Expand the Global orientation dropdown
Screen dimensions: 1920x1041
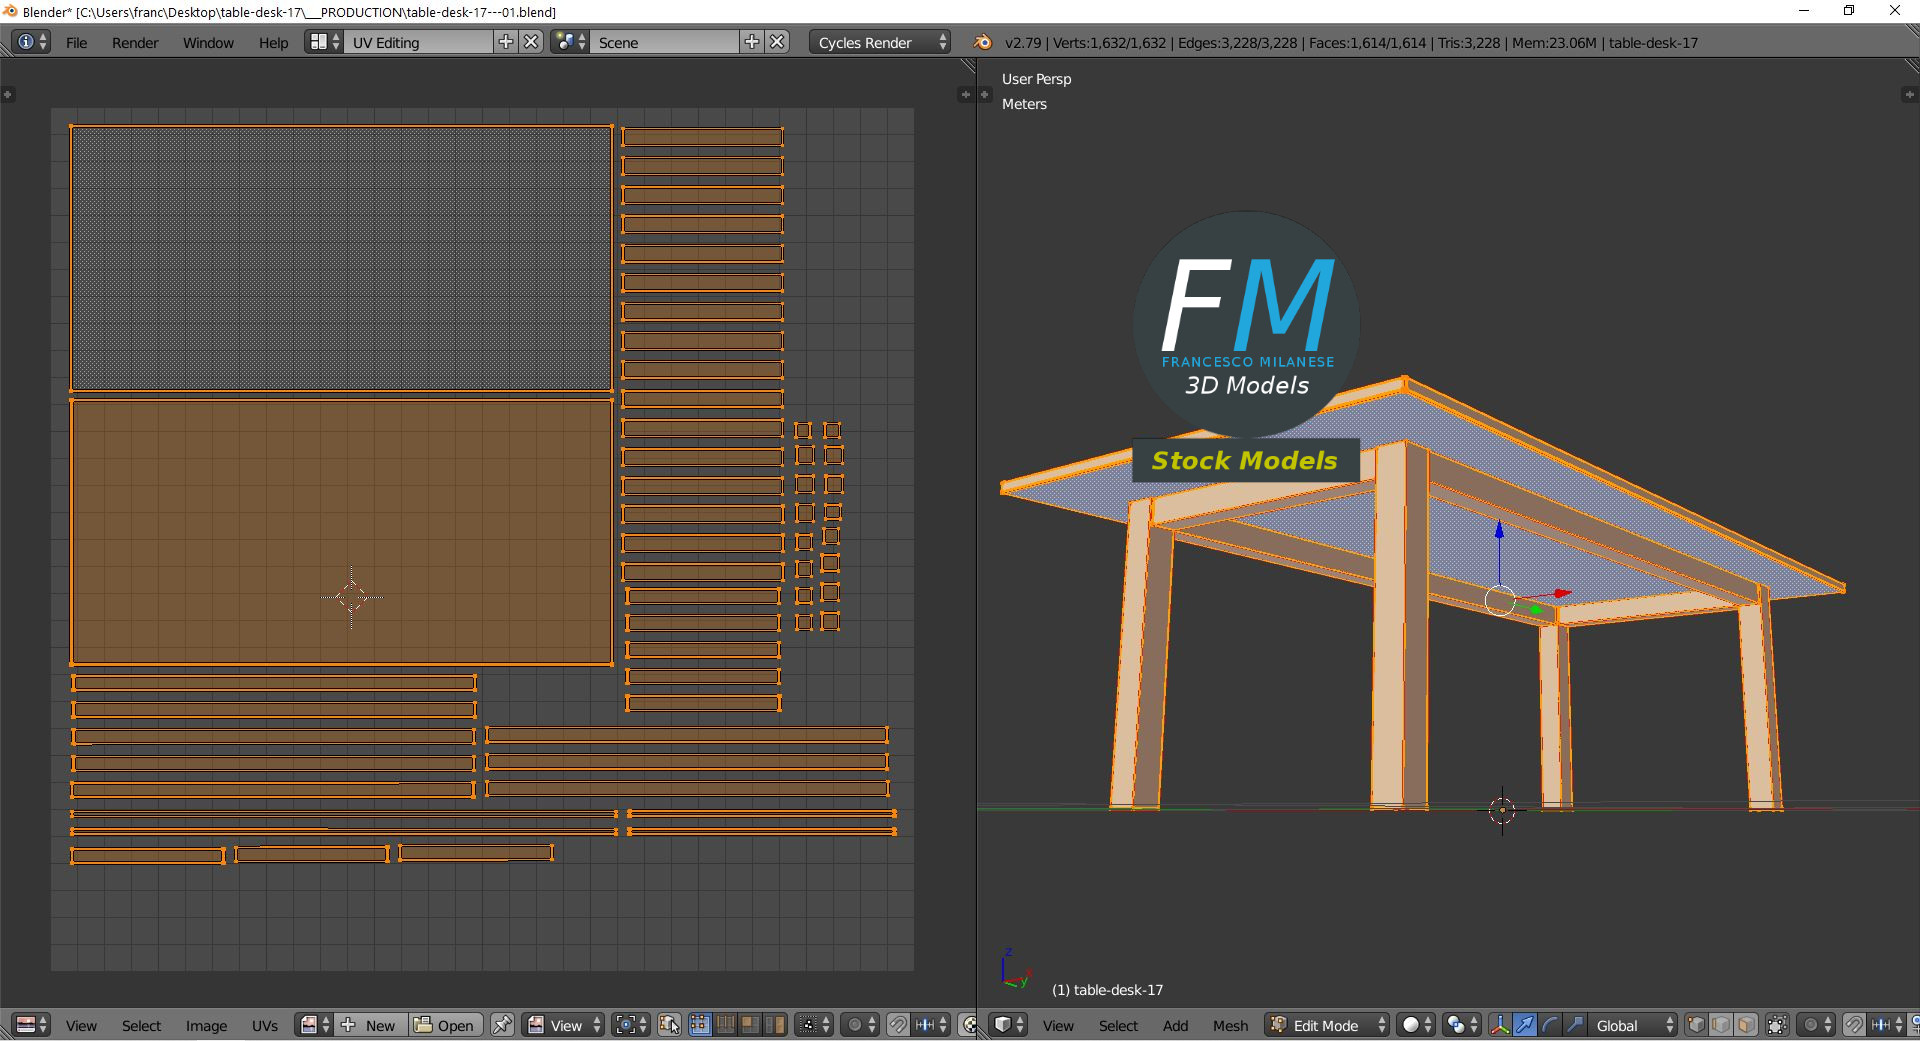[1634, 1025]
